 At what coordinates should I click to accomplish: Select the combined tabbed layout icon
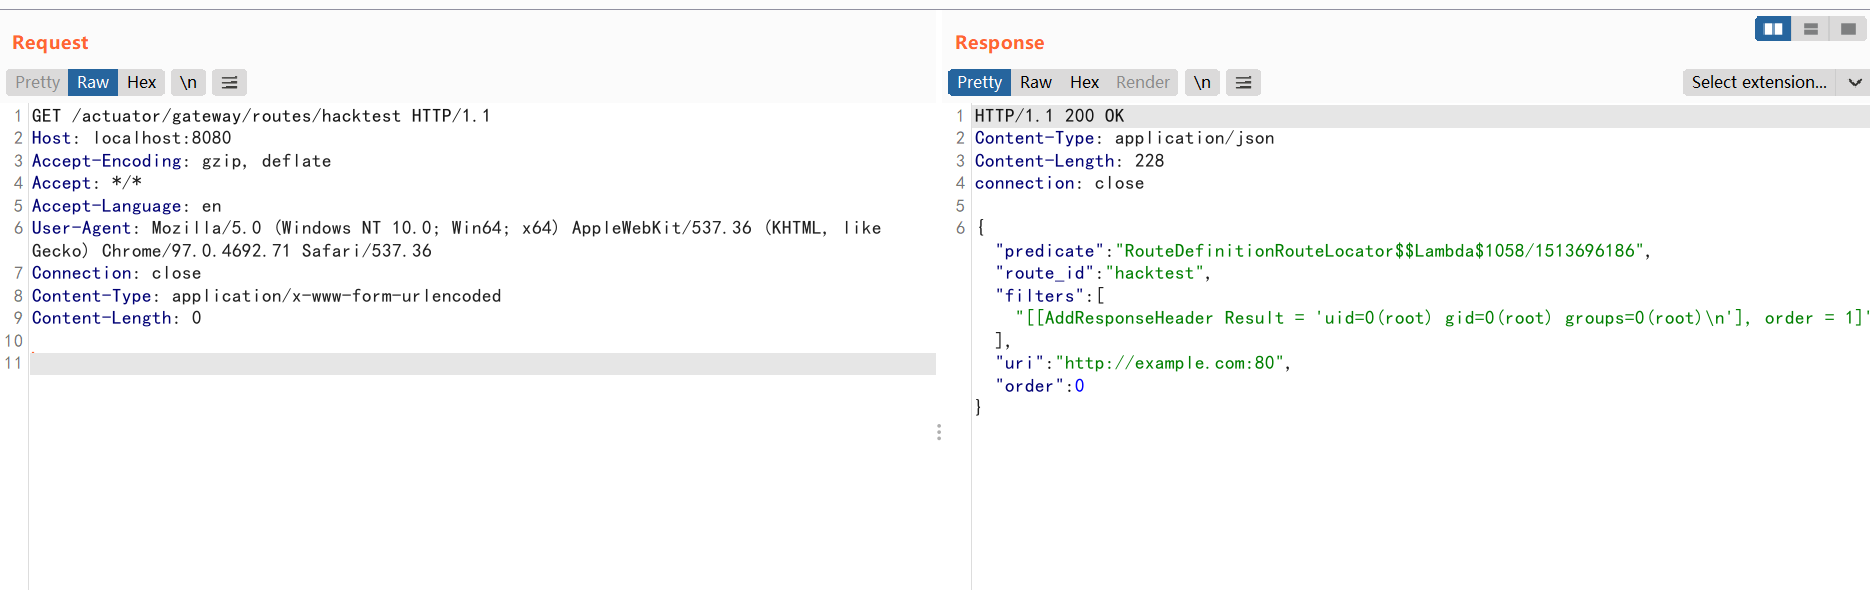(x=1848, y=29)
